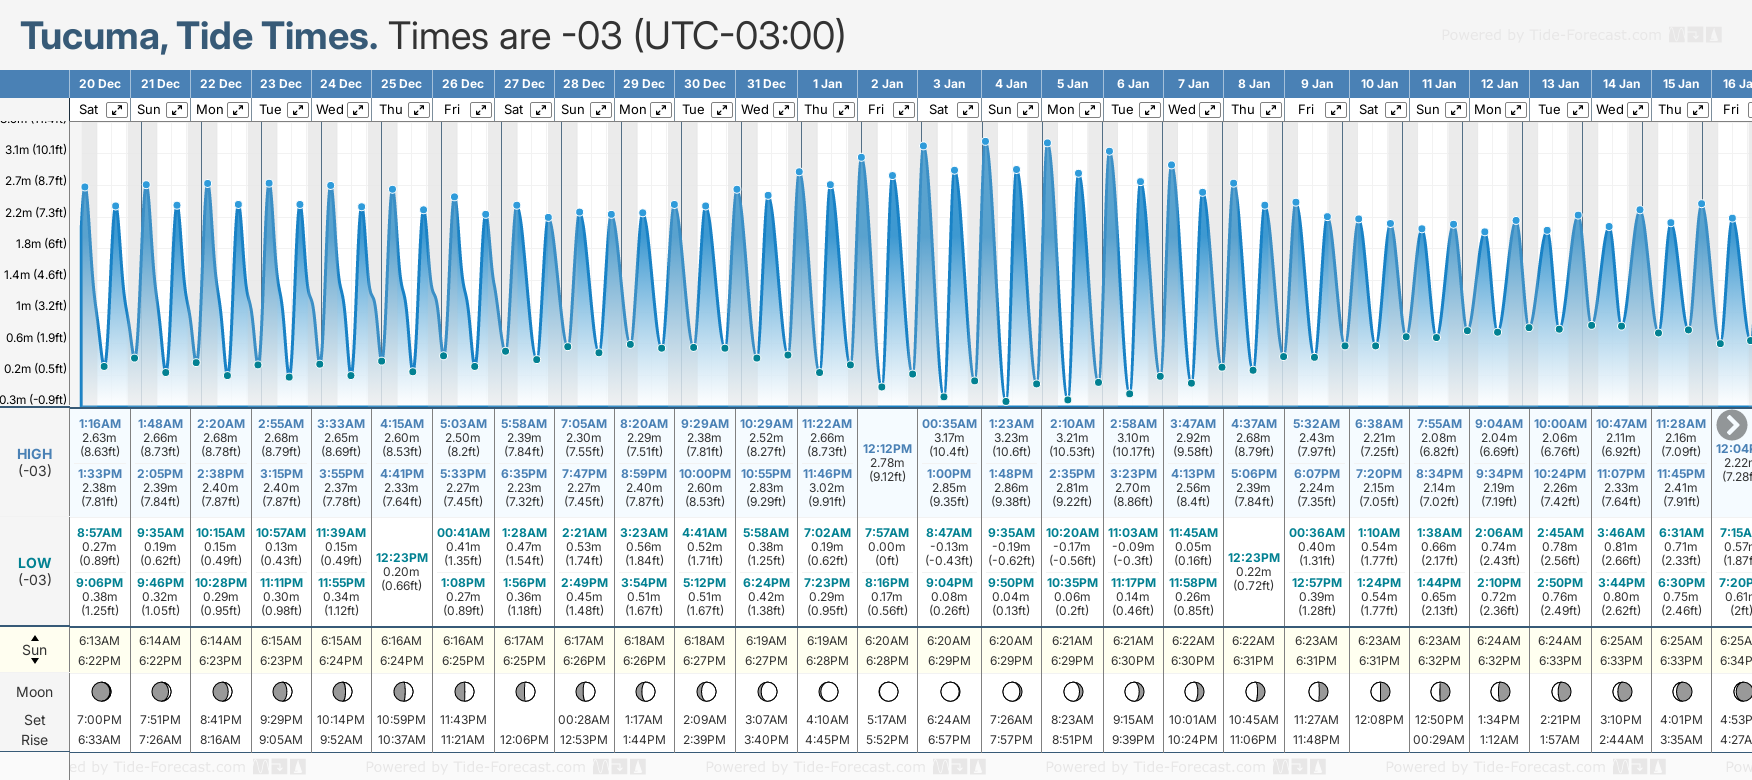1752x780 pixels.
Task: Select the moon phase icon for 10 Jan
Action: point(1379,691)
